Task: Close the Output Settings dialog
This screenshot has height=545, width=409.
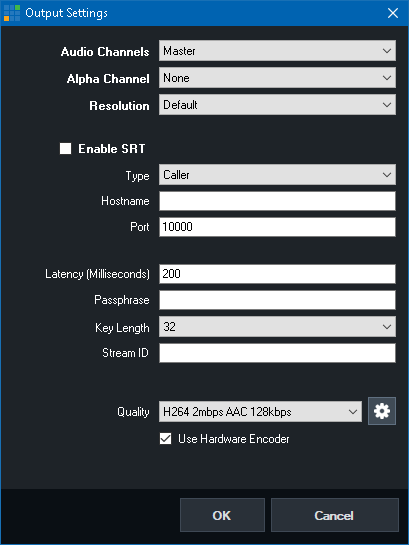Action: tap(393, 13)
